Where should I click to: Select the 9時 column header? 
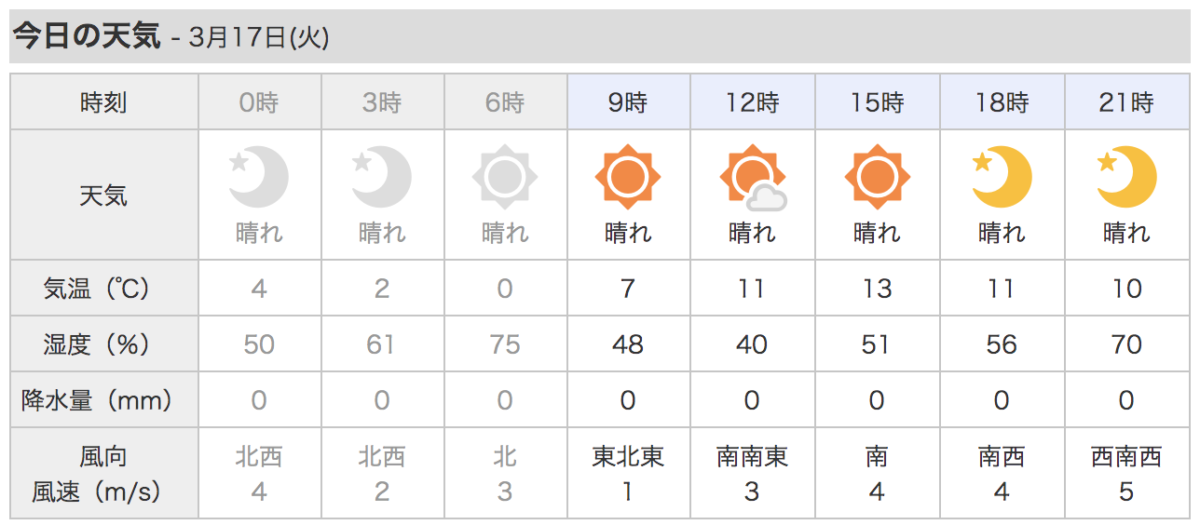point(628,101)
